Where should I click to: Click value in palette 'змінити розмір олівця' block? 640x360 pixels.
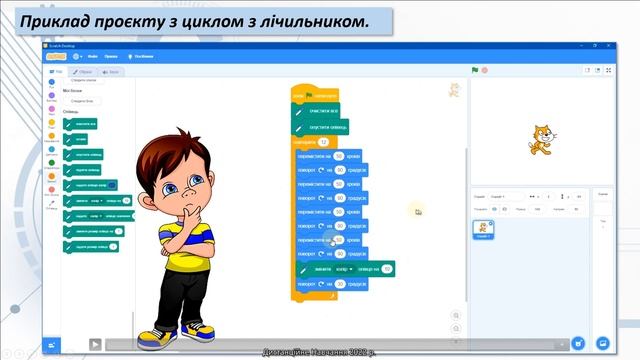pos(118,231)
